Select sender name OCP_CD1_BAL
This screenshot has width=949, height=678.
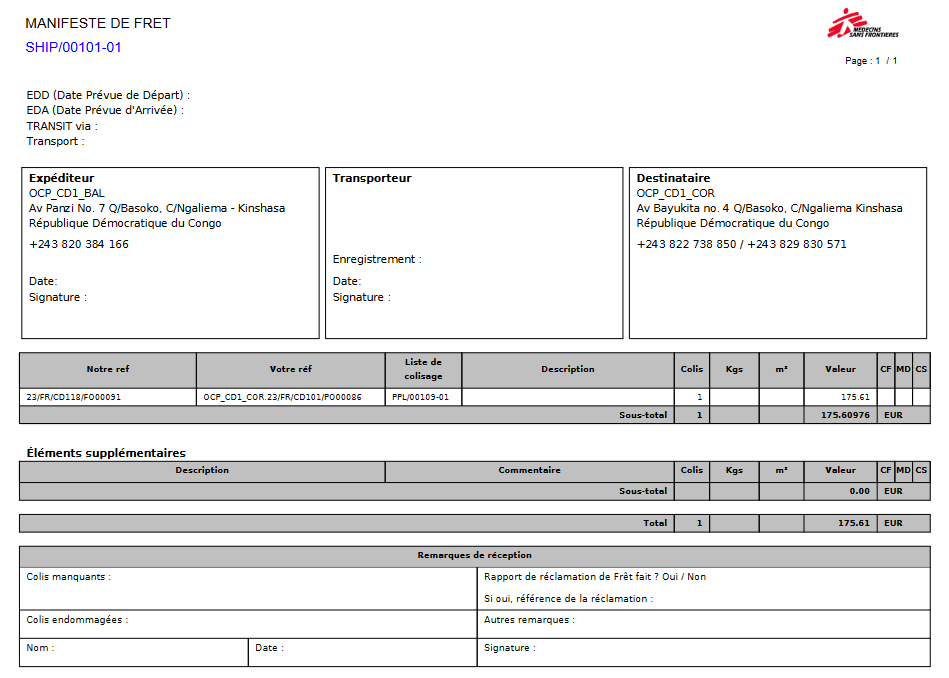coord(67,193)
